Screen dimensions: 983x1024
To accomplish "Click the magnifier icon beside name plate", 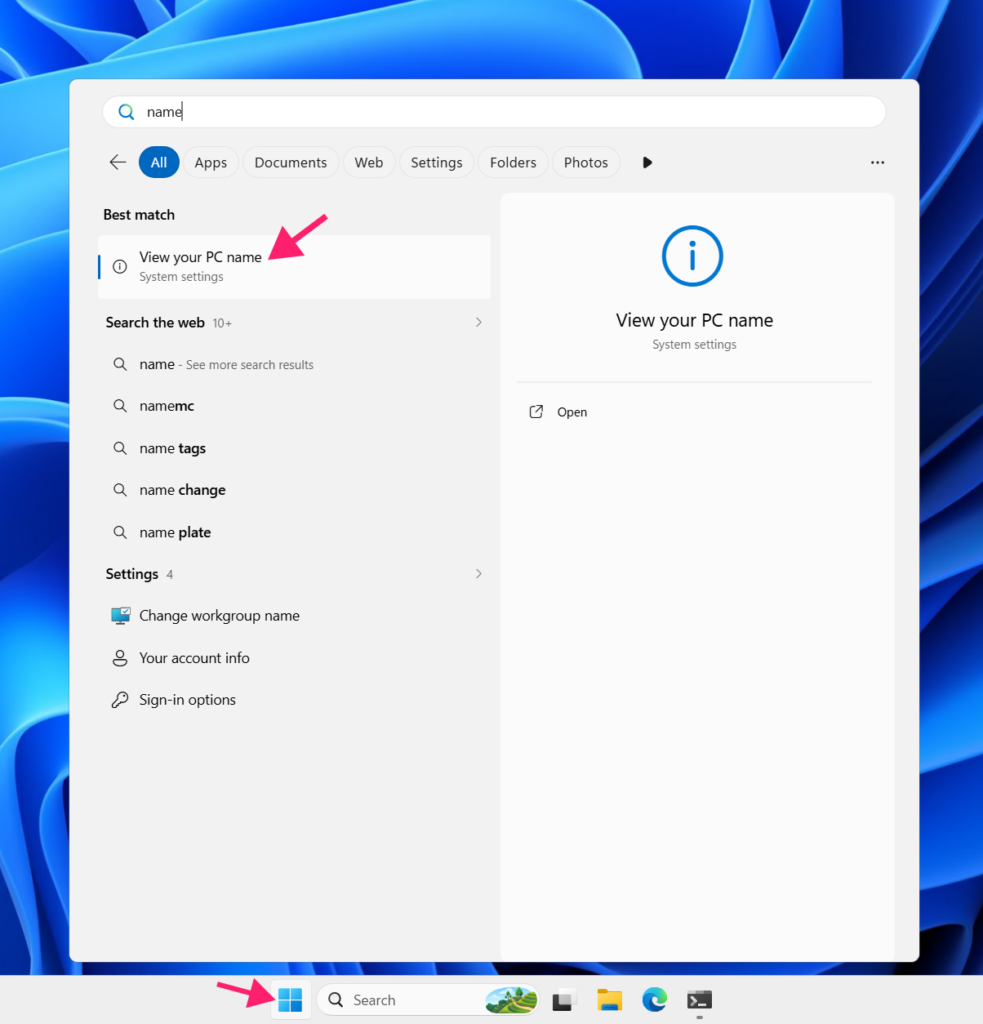I will [x=120, y=532].
